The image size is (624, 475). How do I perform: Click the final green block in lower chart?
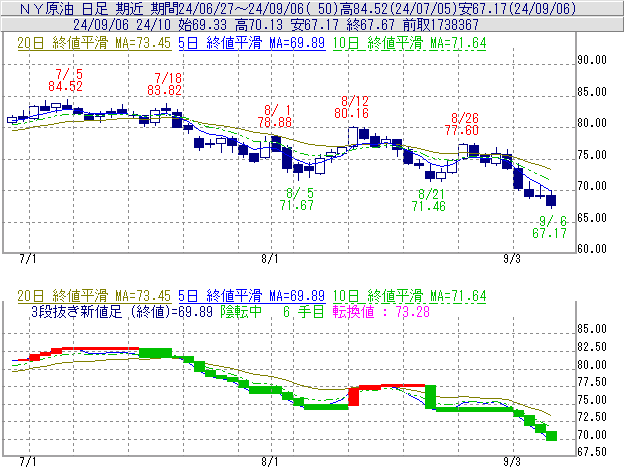[552, 436]
